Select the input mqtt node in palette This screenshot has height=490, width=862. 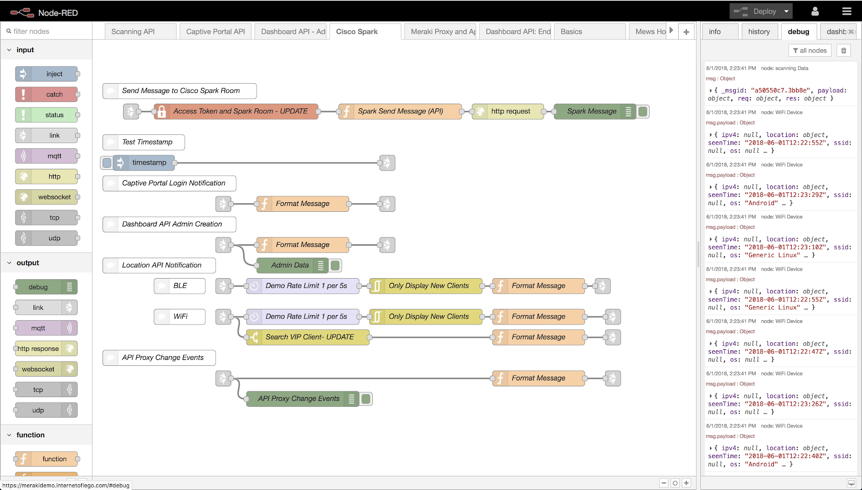(46, 156)
